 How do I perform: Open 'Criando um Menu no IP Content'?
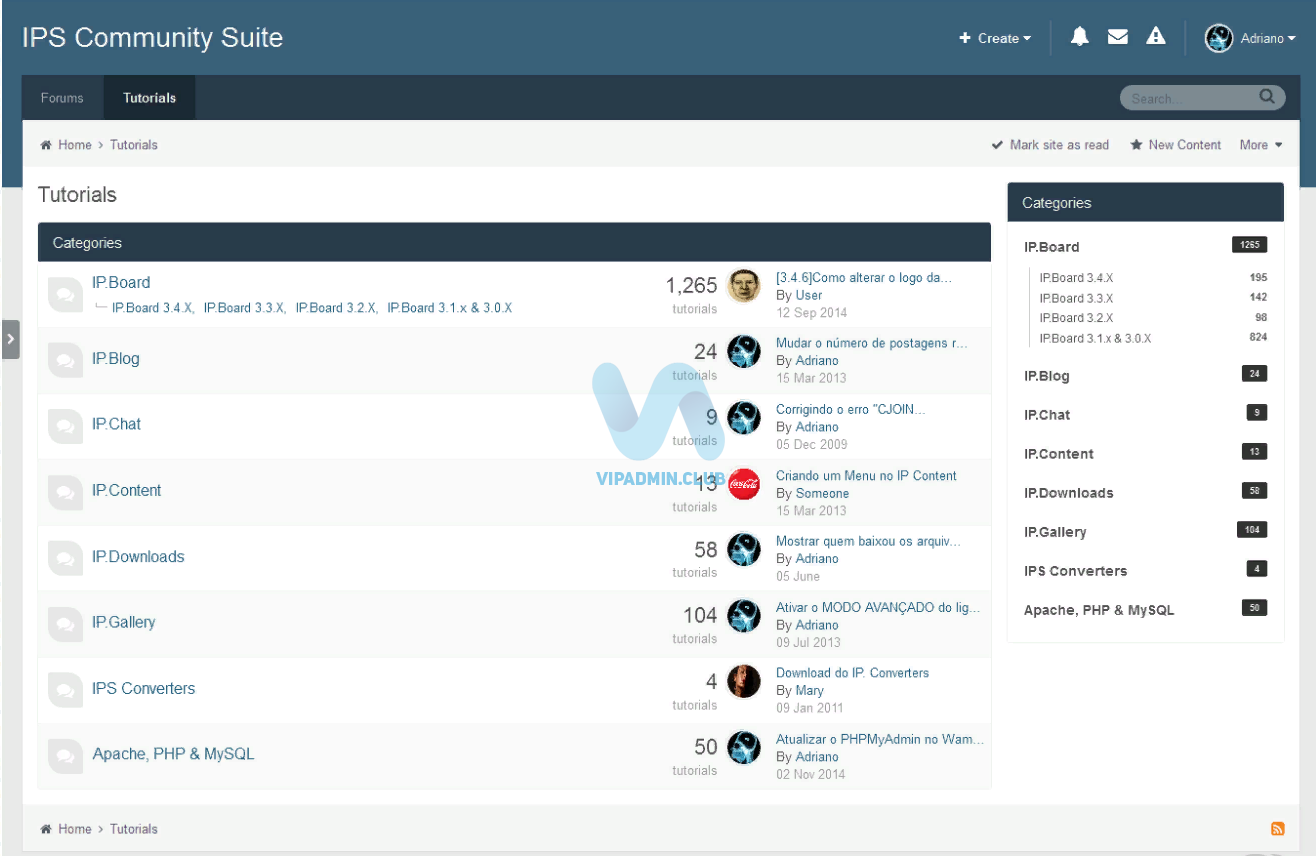(867, 475)
